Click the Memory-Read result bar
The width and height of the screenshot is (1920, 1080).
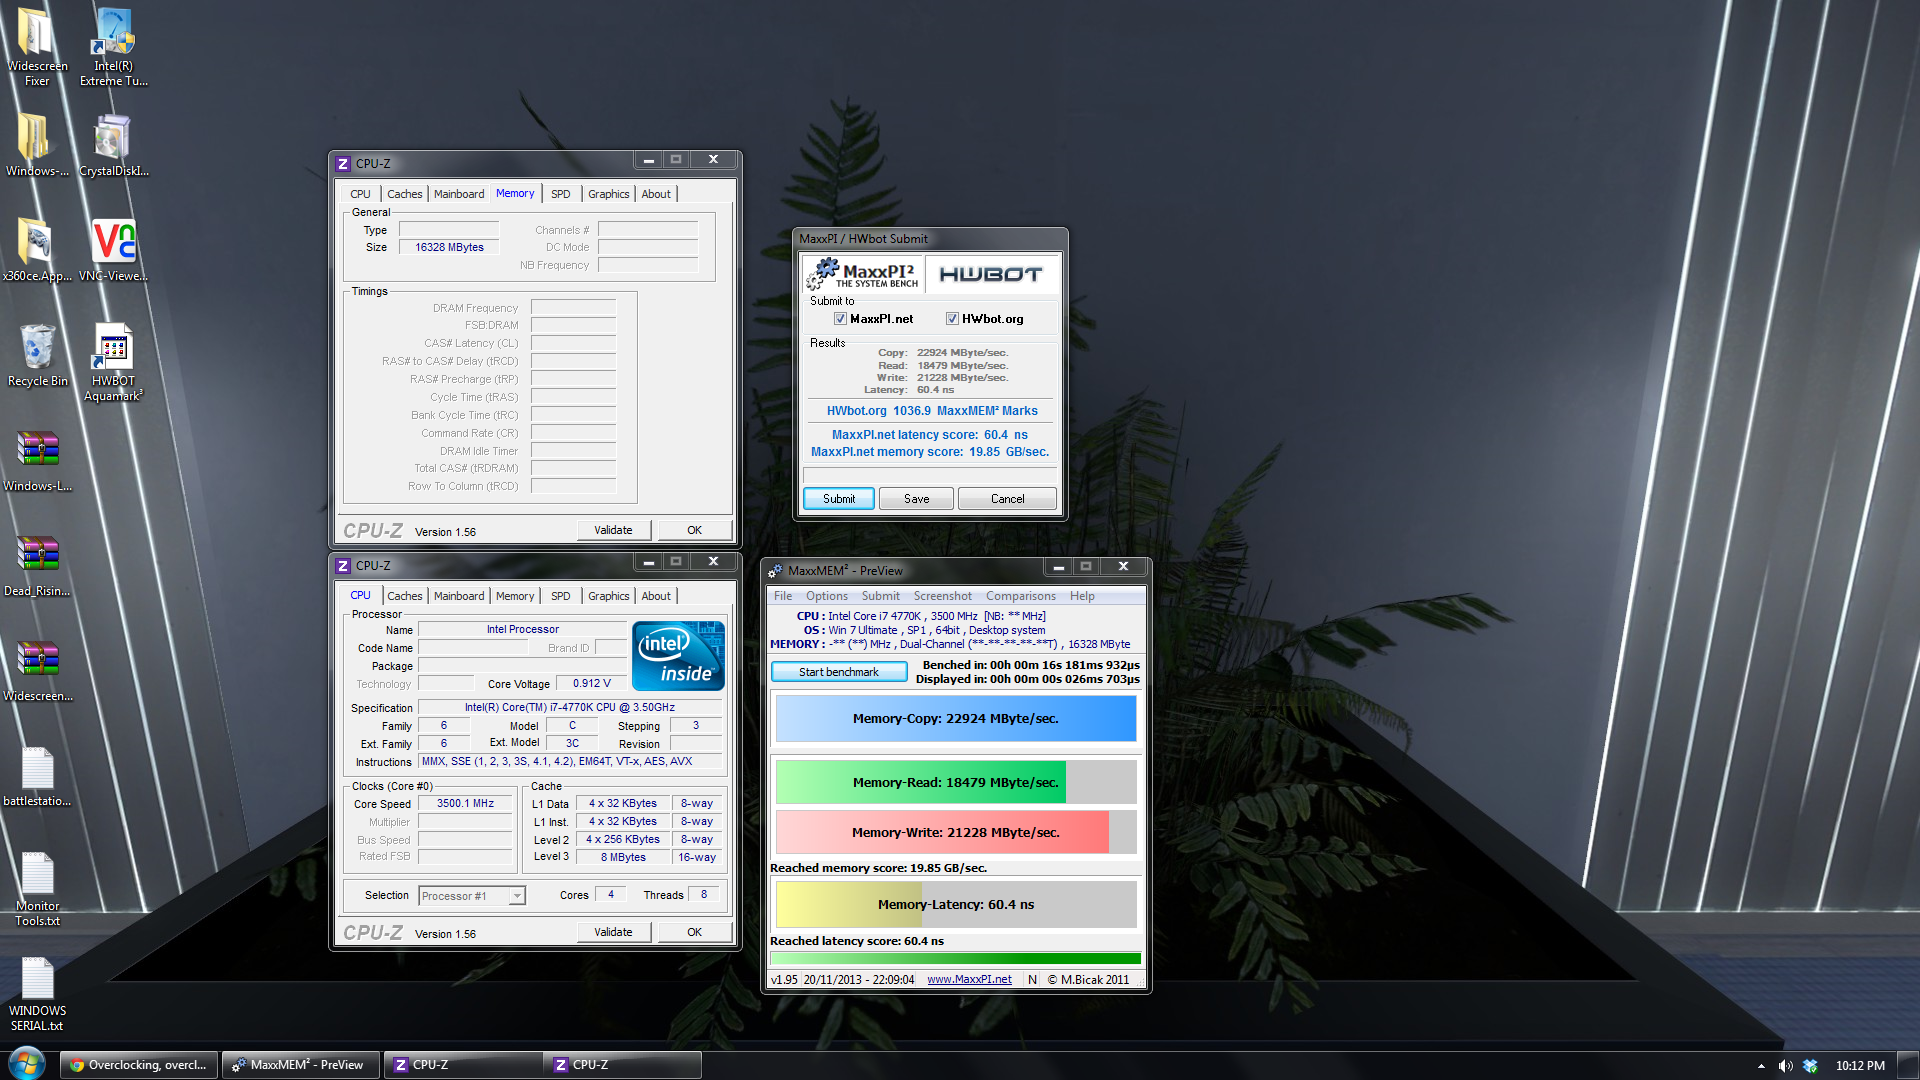[x=956, y=783]
